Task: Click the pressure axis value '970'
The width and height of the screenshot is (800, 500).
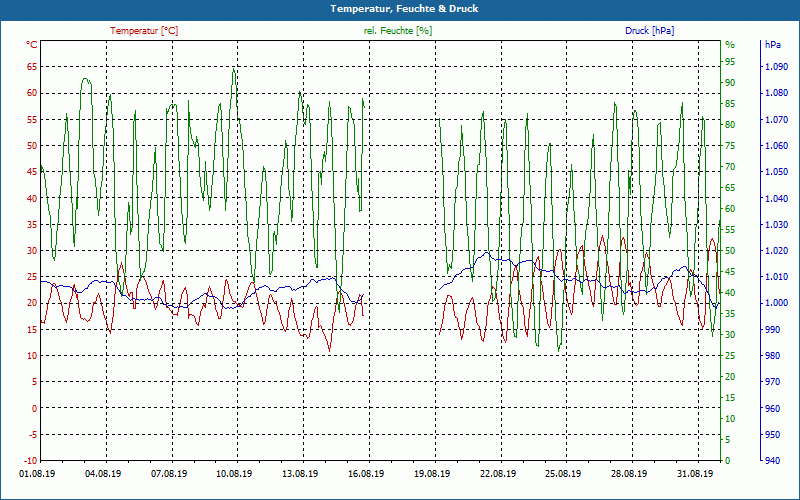Action: [773, 382]
